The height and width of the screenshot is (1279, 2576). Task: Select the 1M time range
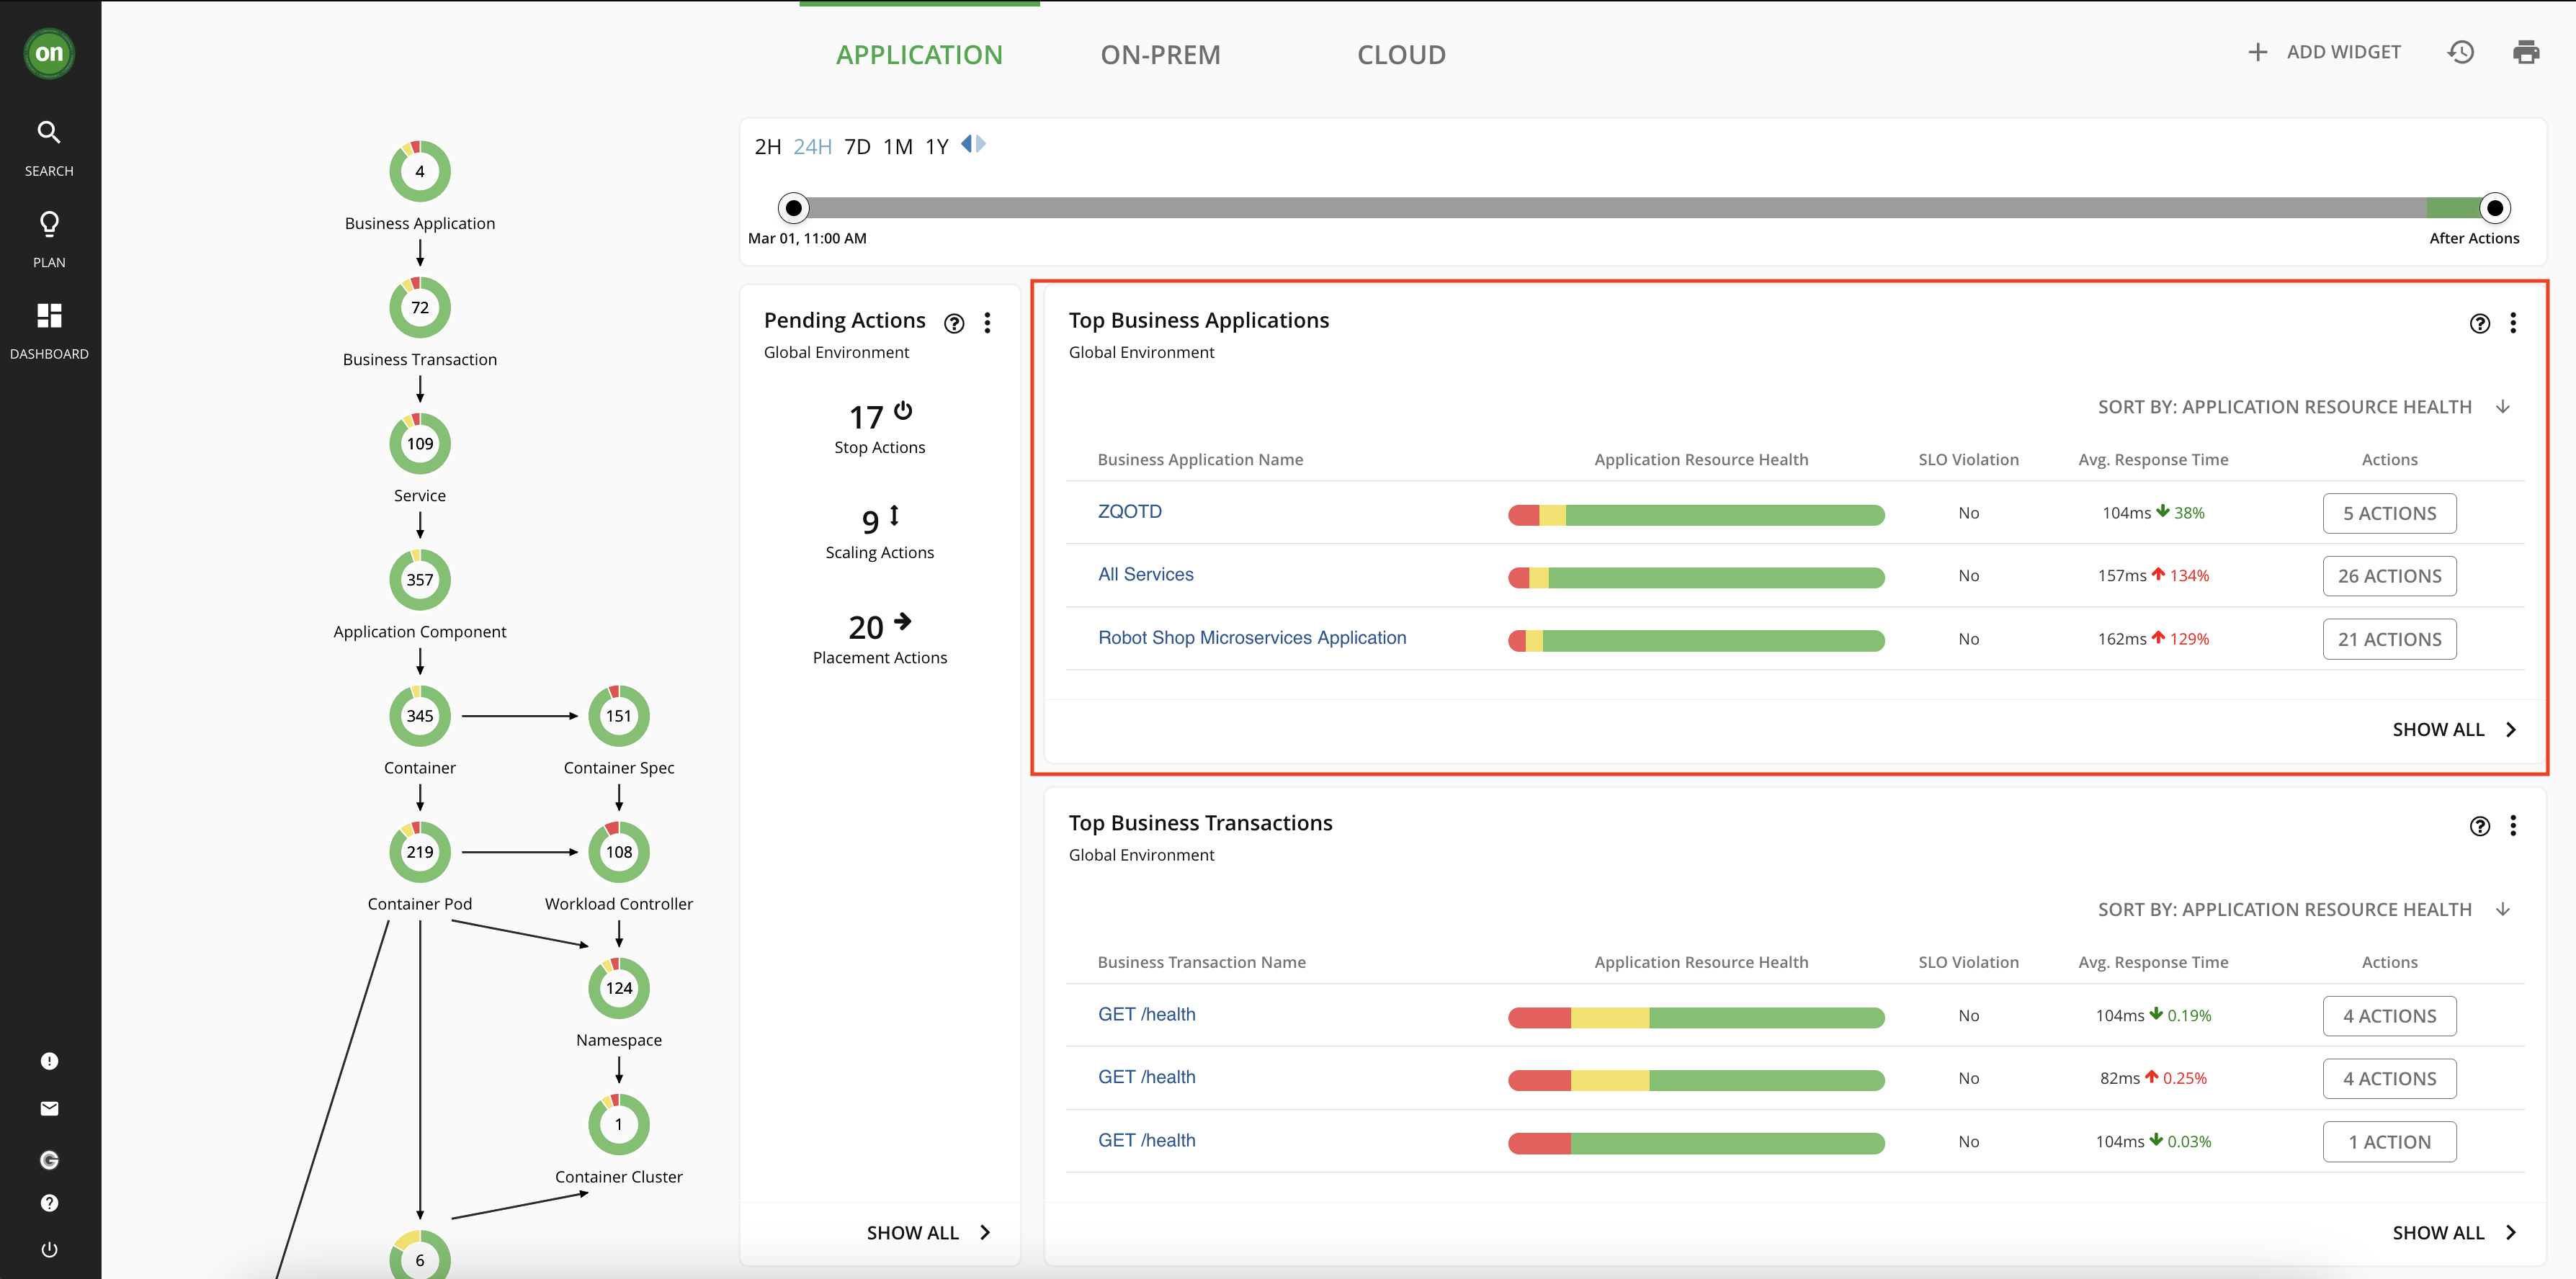pyautogui.click(x=898, y=147)
